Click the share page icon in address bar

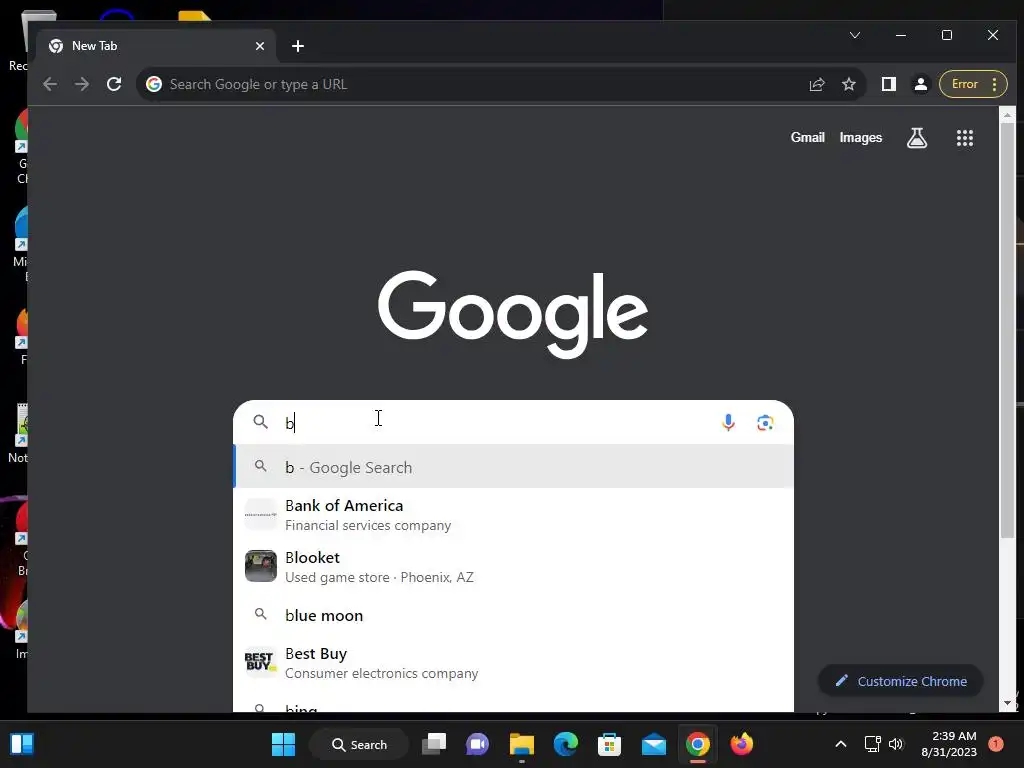816,84
